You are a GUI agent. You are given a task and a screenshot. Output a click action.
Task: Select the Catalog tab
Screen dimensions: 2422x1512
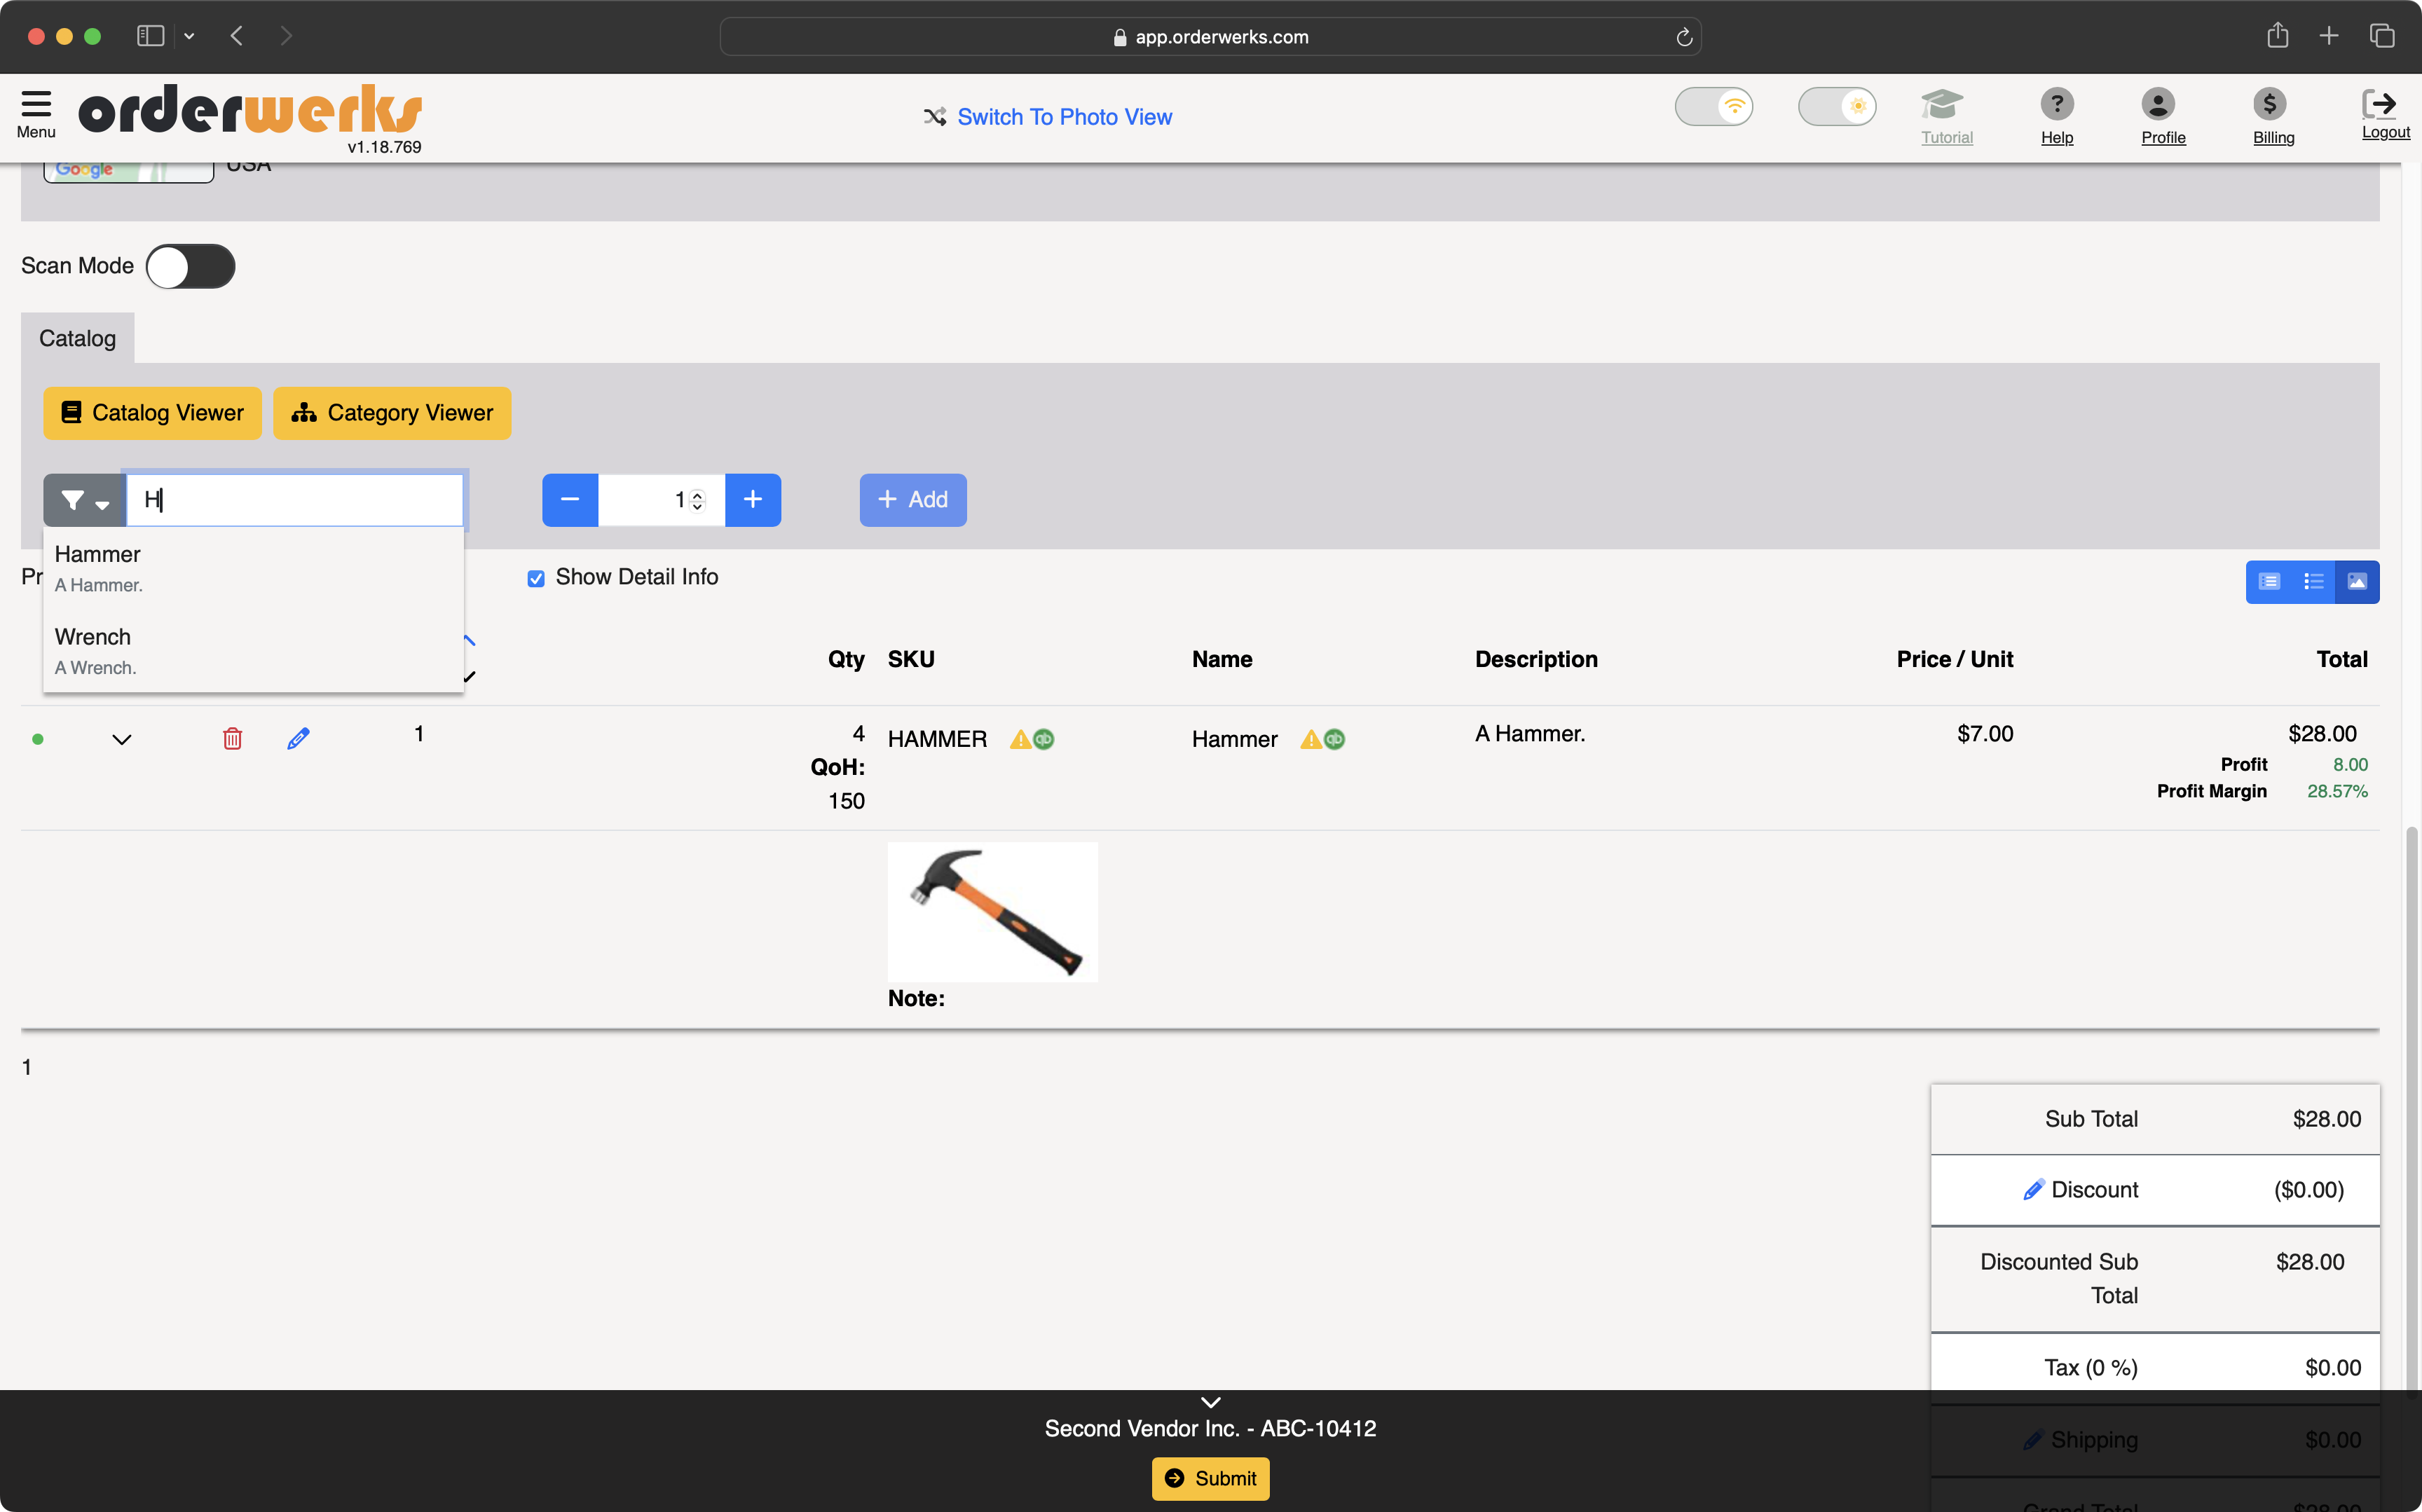tap(77, 338)
